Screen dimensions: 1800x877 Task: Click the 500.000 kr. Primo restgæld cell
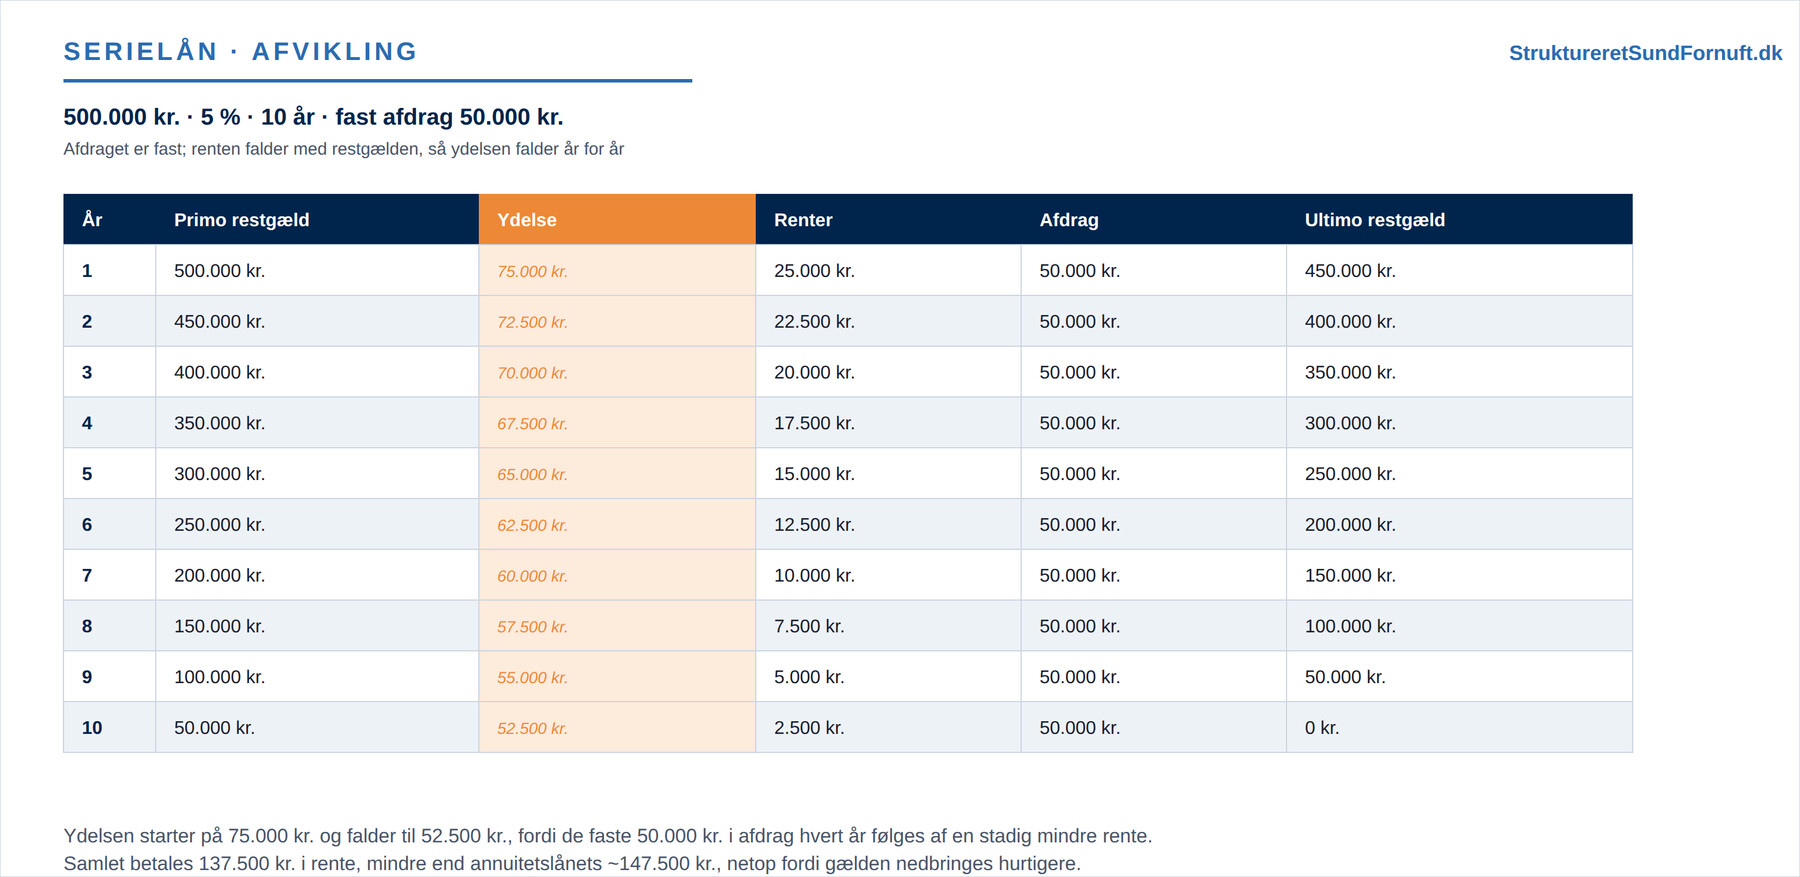[x=317, y=271]
